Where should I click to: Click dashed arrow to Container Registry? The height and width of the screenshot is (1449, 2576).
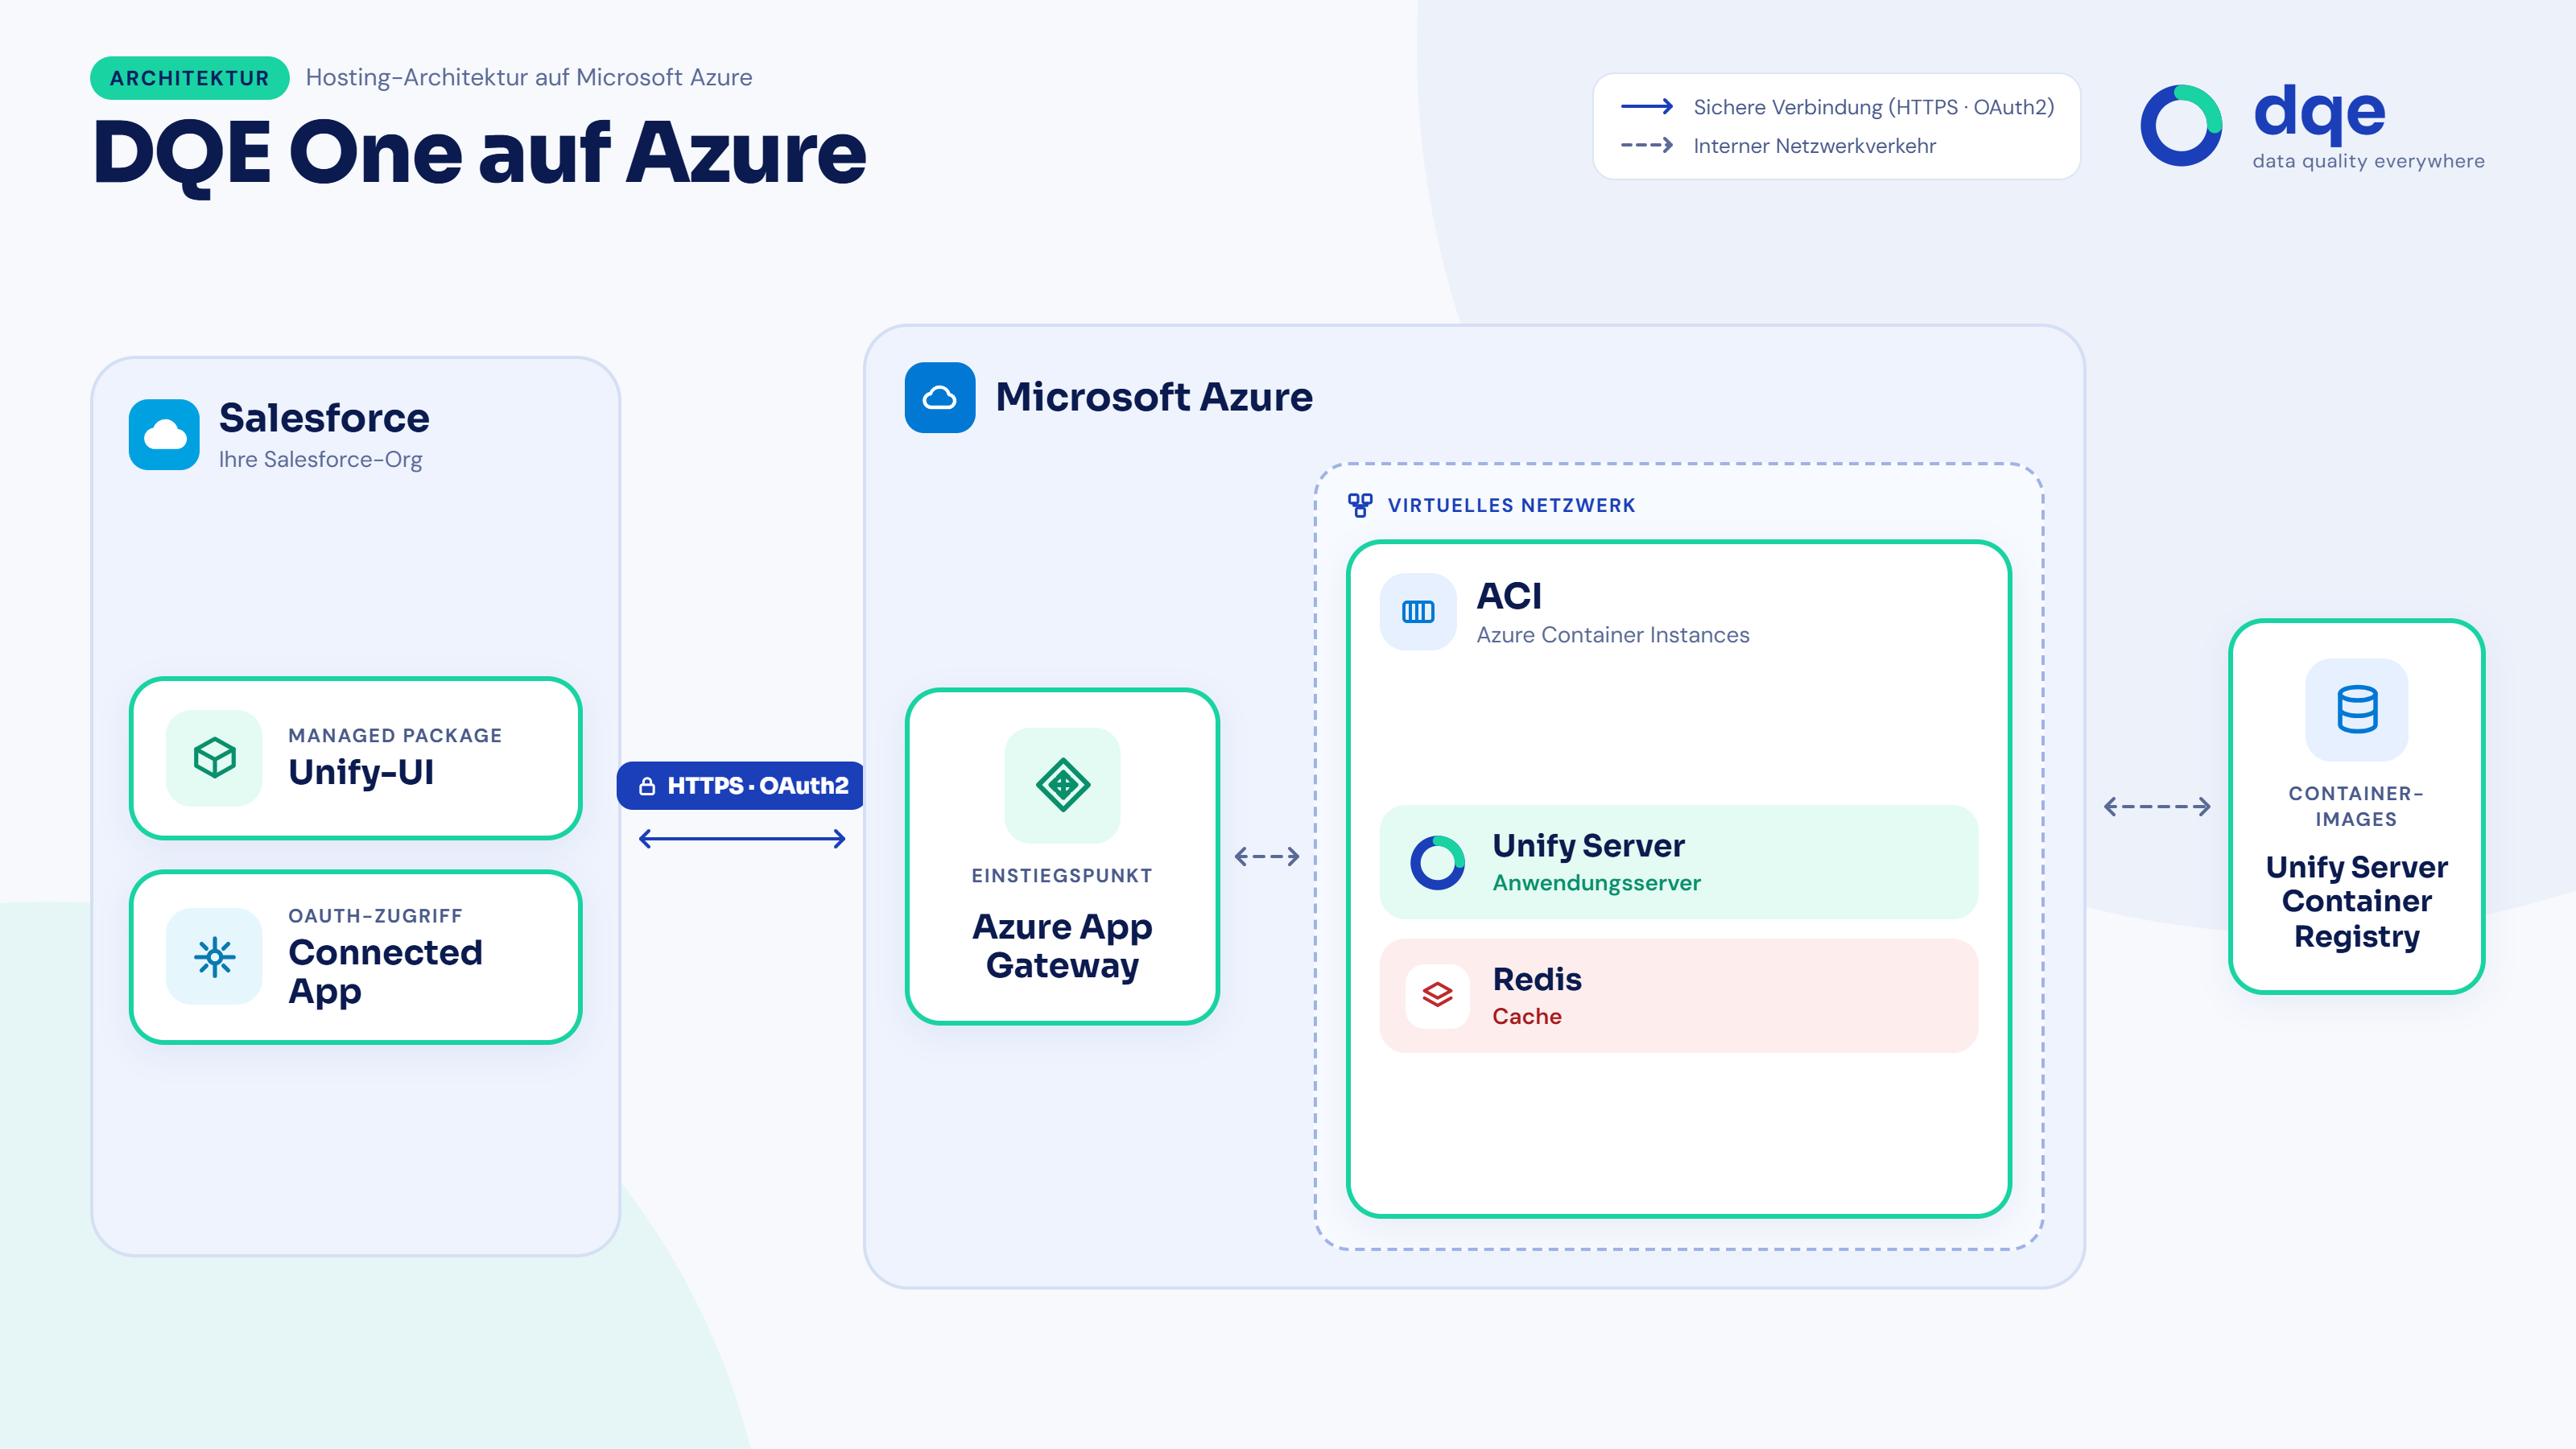click(2157, 806)
